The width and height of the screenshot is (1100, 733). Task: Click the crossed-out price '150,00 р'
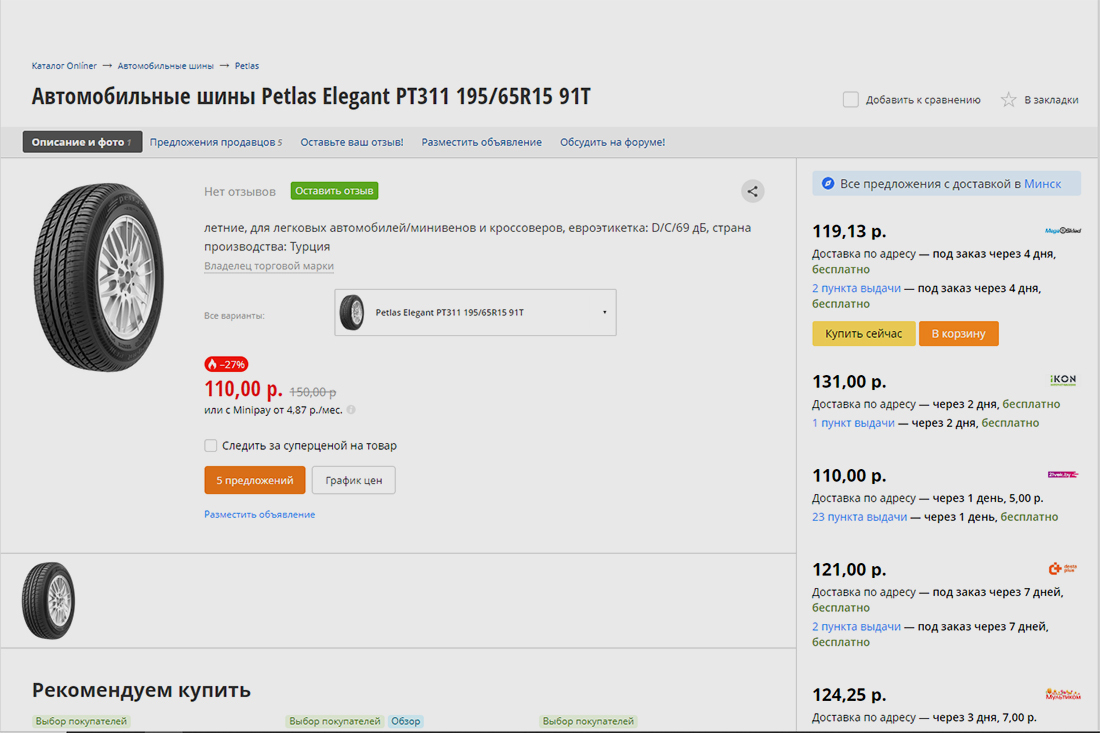tap(313, 391)
